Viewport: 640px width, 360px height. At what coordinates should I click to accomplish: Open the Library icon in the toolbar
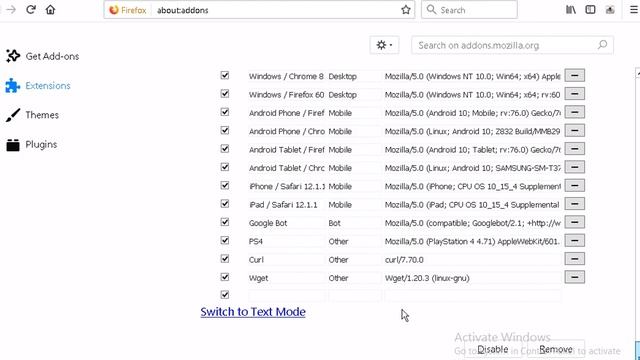point(571,10)
